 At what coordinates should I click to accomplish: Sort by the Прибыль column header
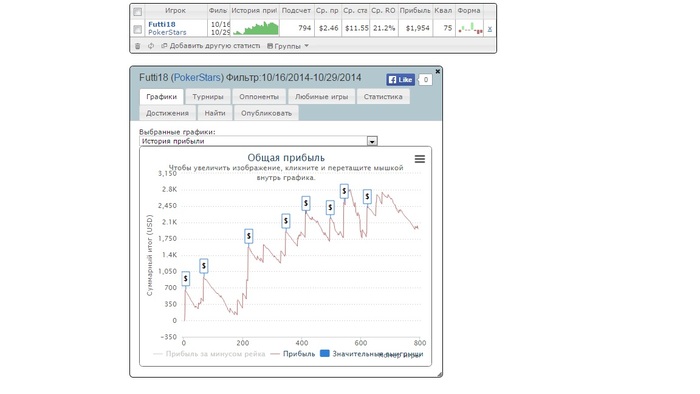pyautogui.click(x=415, y=11)
